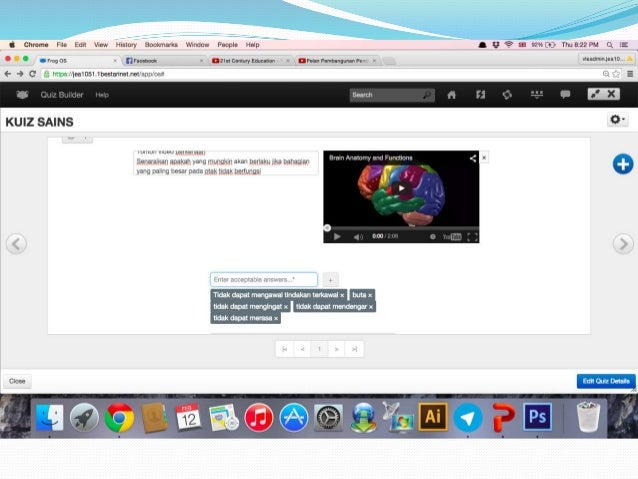
Task: Click the address bar URL
Action: (x=109, y=74)
